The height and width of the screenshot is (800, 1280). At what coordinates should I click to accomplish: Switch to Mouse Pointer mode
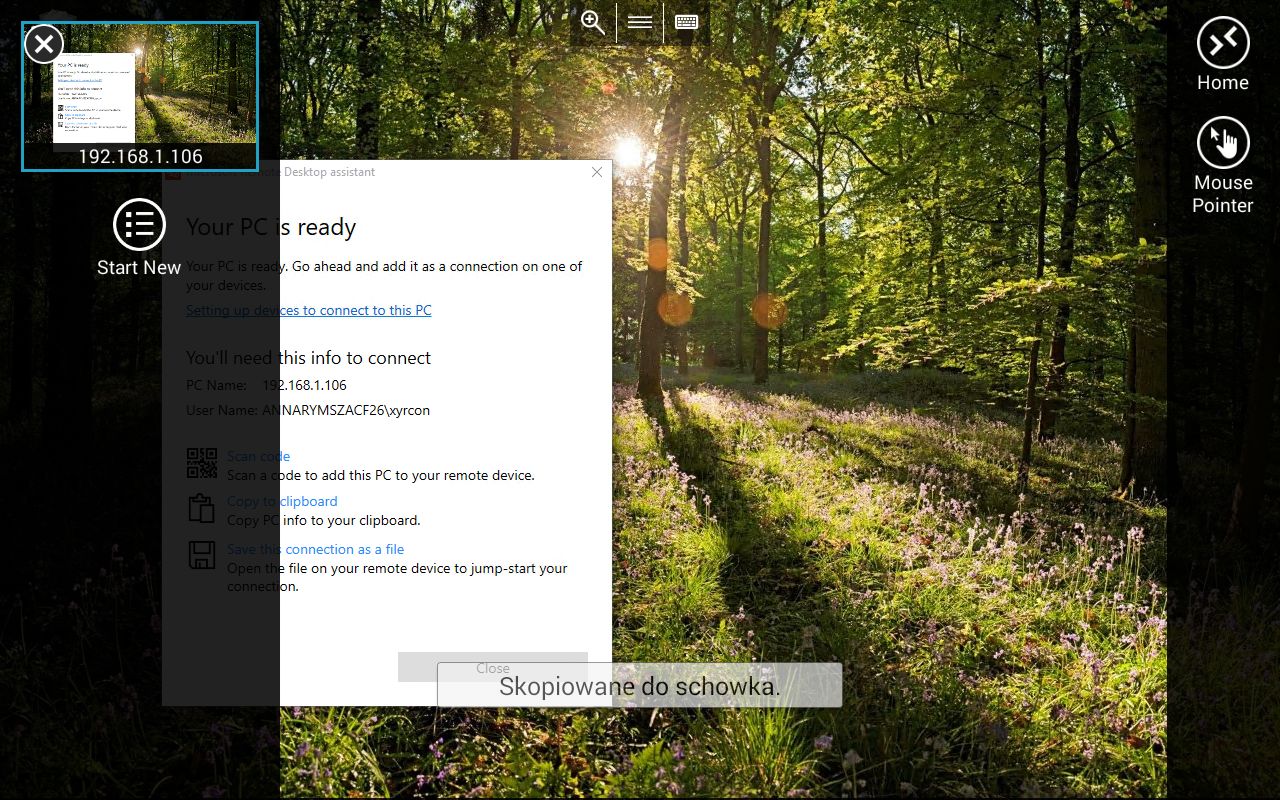1223,167
